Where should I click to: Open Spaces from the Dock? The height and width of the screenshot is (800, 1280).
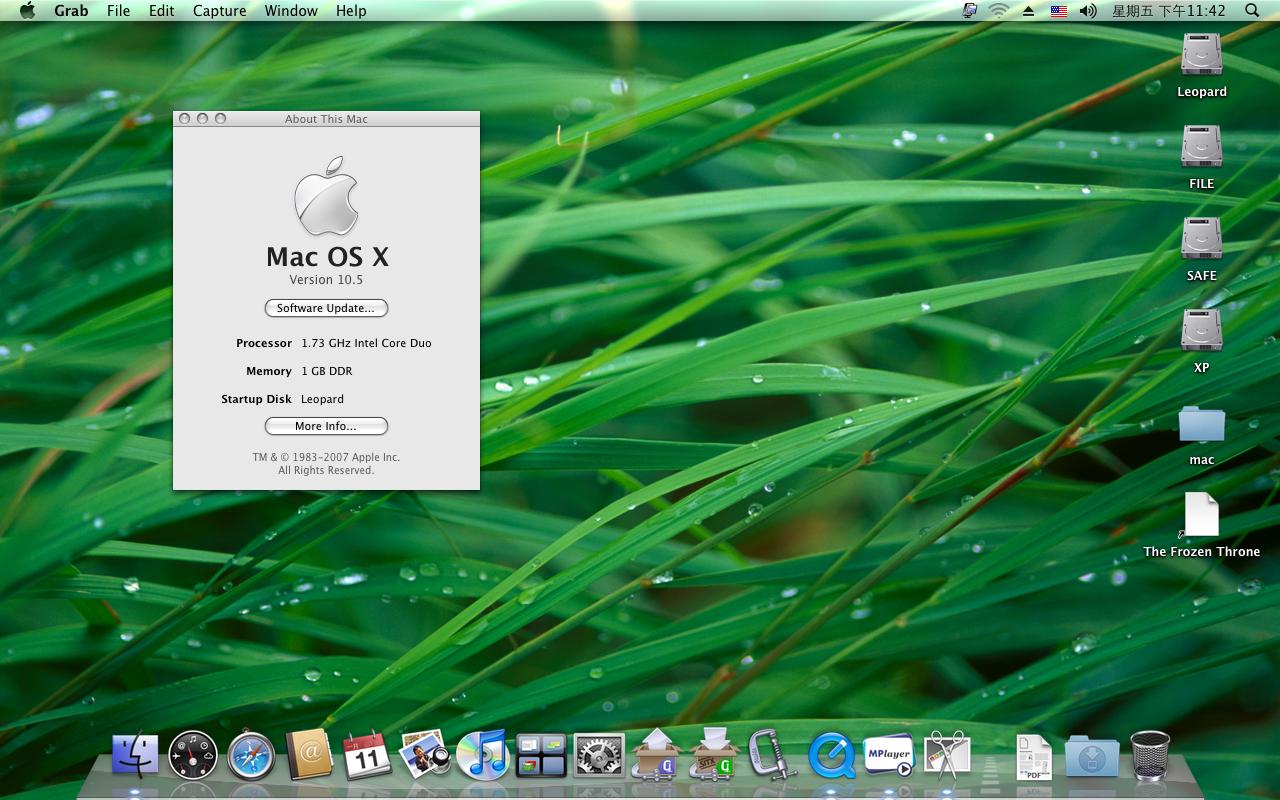[x=541, y=755]
